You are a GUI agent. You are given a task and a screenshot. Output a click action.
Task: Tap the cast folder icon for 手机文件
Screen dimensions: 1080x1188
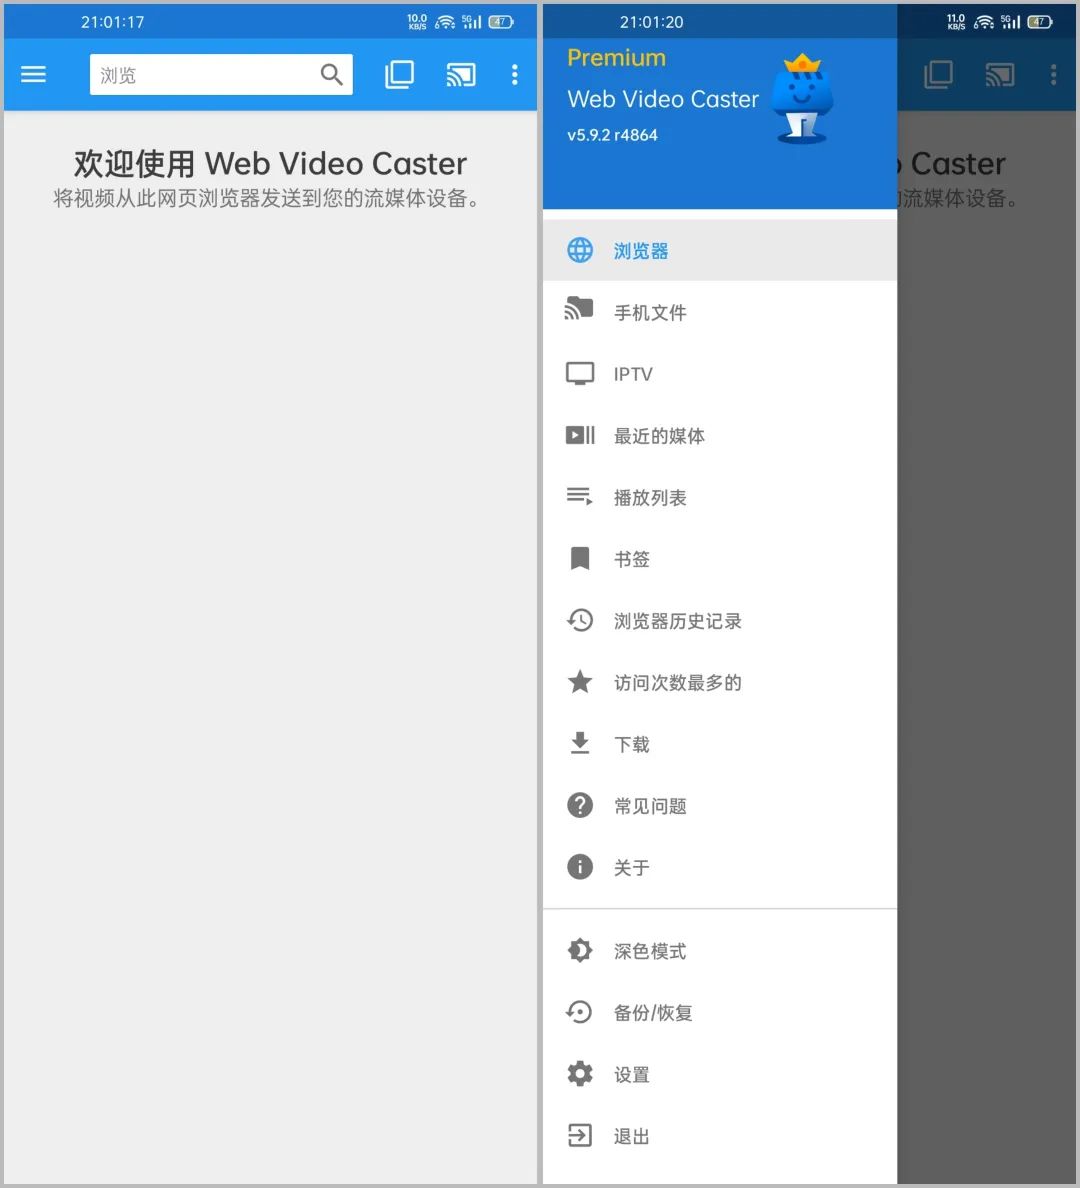tap(579, 308)
